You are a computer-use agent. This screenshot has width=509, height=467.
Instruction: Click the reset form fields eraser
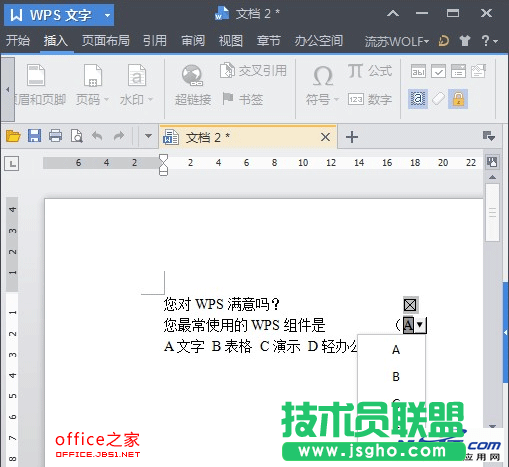(x=438, y=99)
